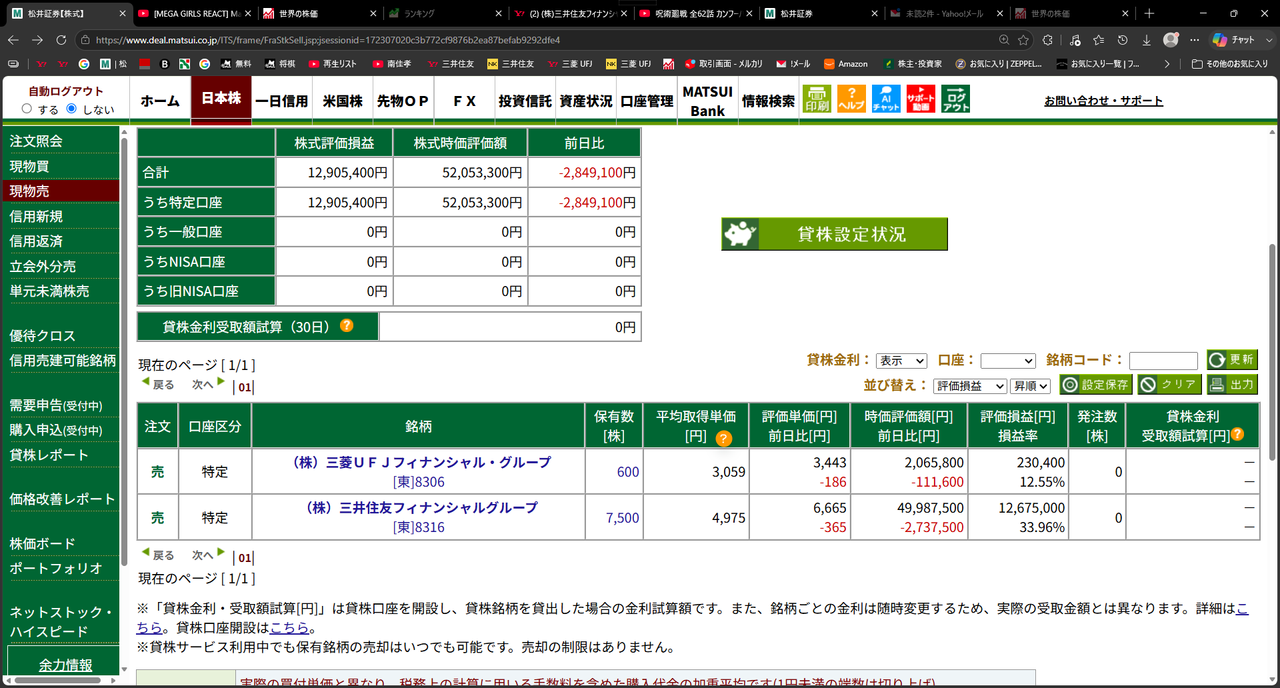Click the 出力 output button
The image size is (1280, 688).
point(1232,385)
